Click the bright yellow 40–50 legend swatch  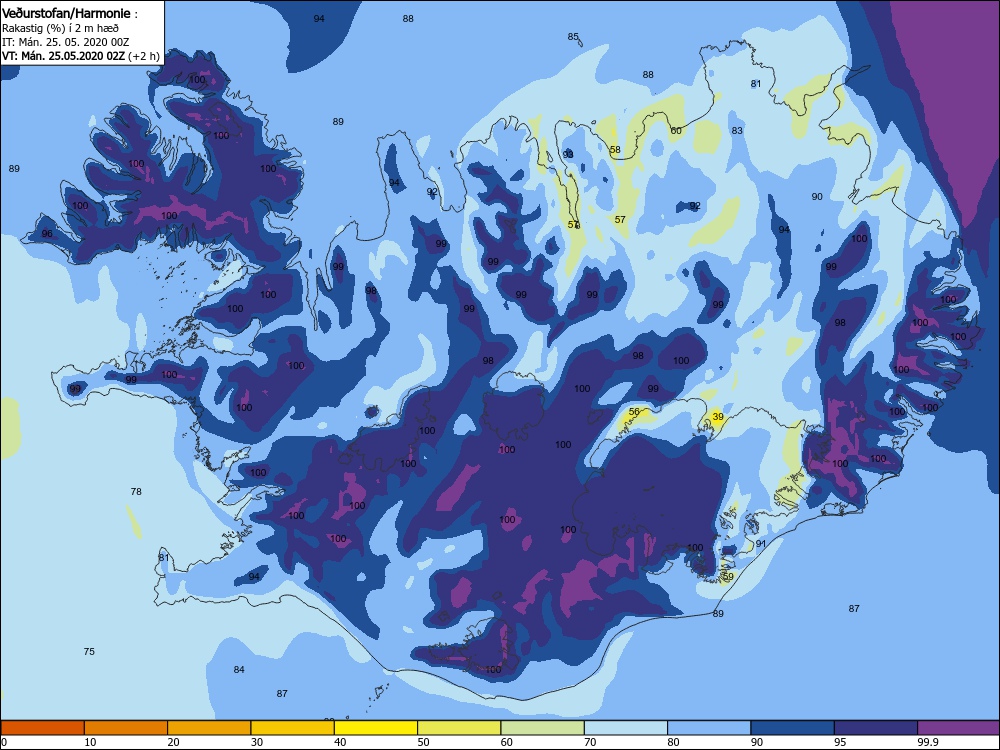pyautogui.click(x=376, y=728)
